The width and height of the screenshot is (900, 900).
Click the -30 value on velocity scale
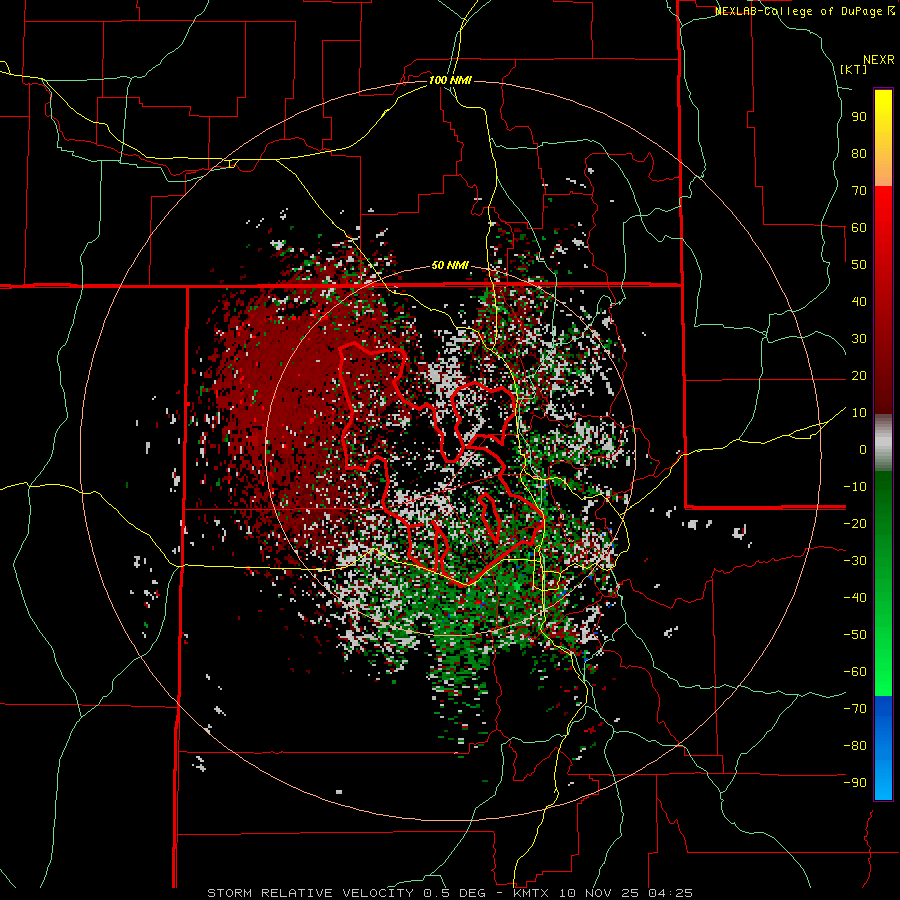(855, 561)
